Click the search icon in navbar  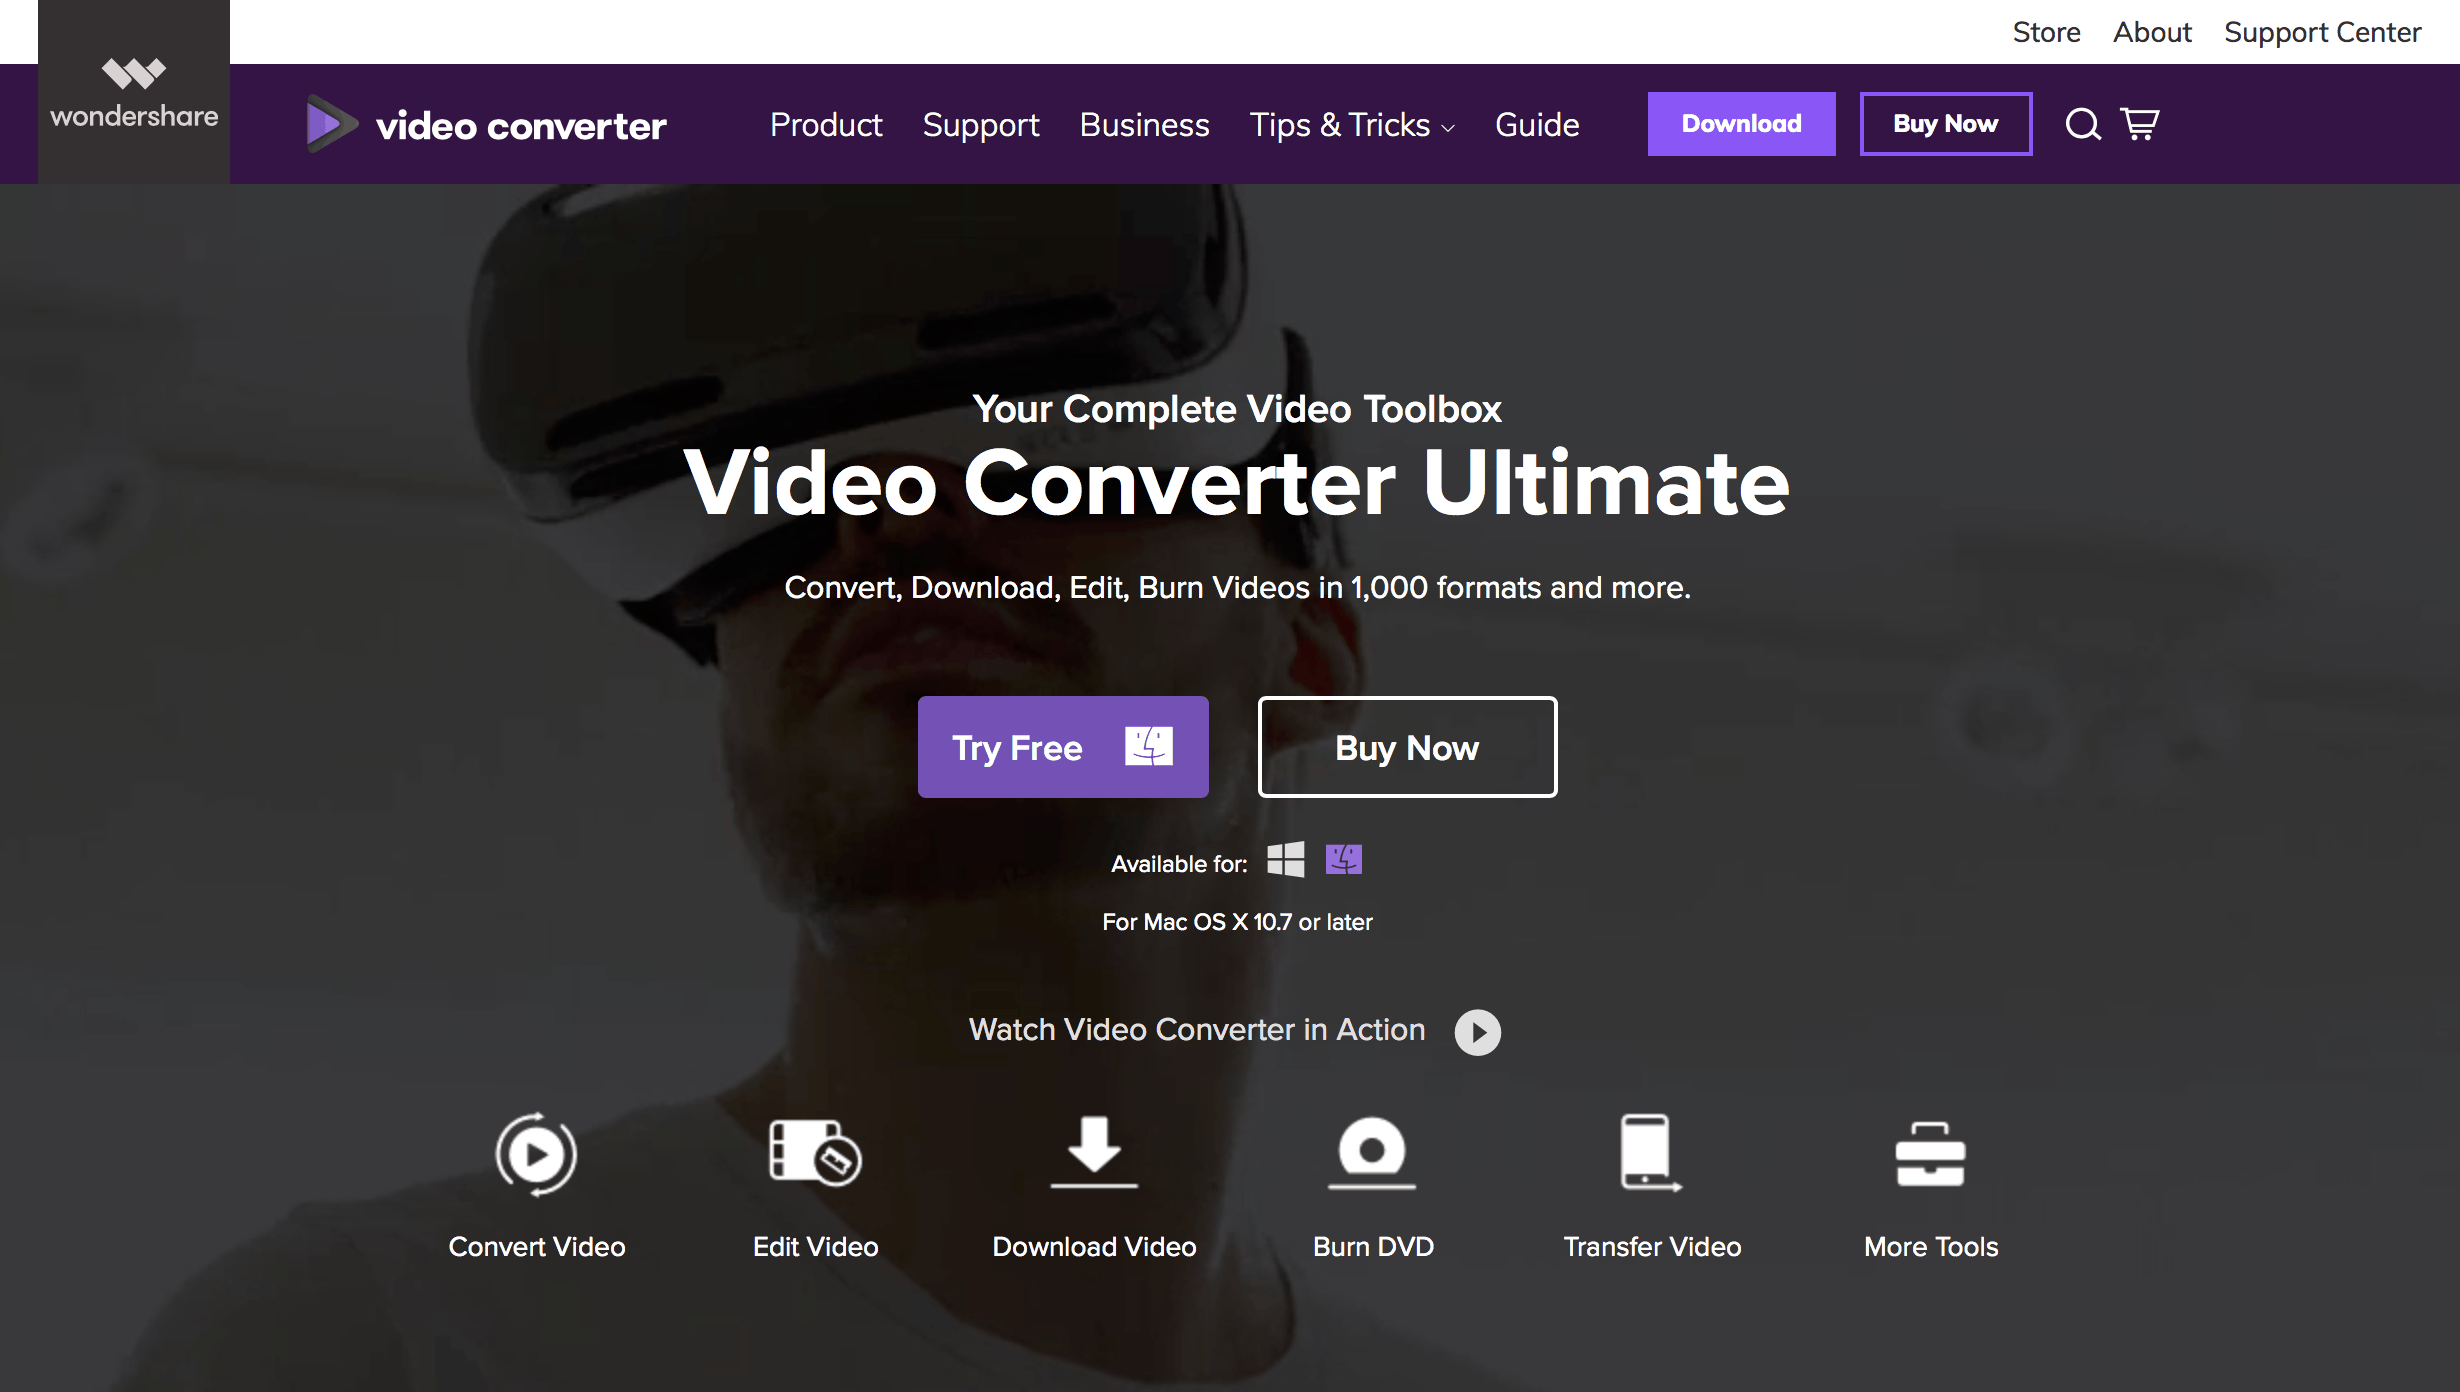(2080, 123)
